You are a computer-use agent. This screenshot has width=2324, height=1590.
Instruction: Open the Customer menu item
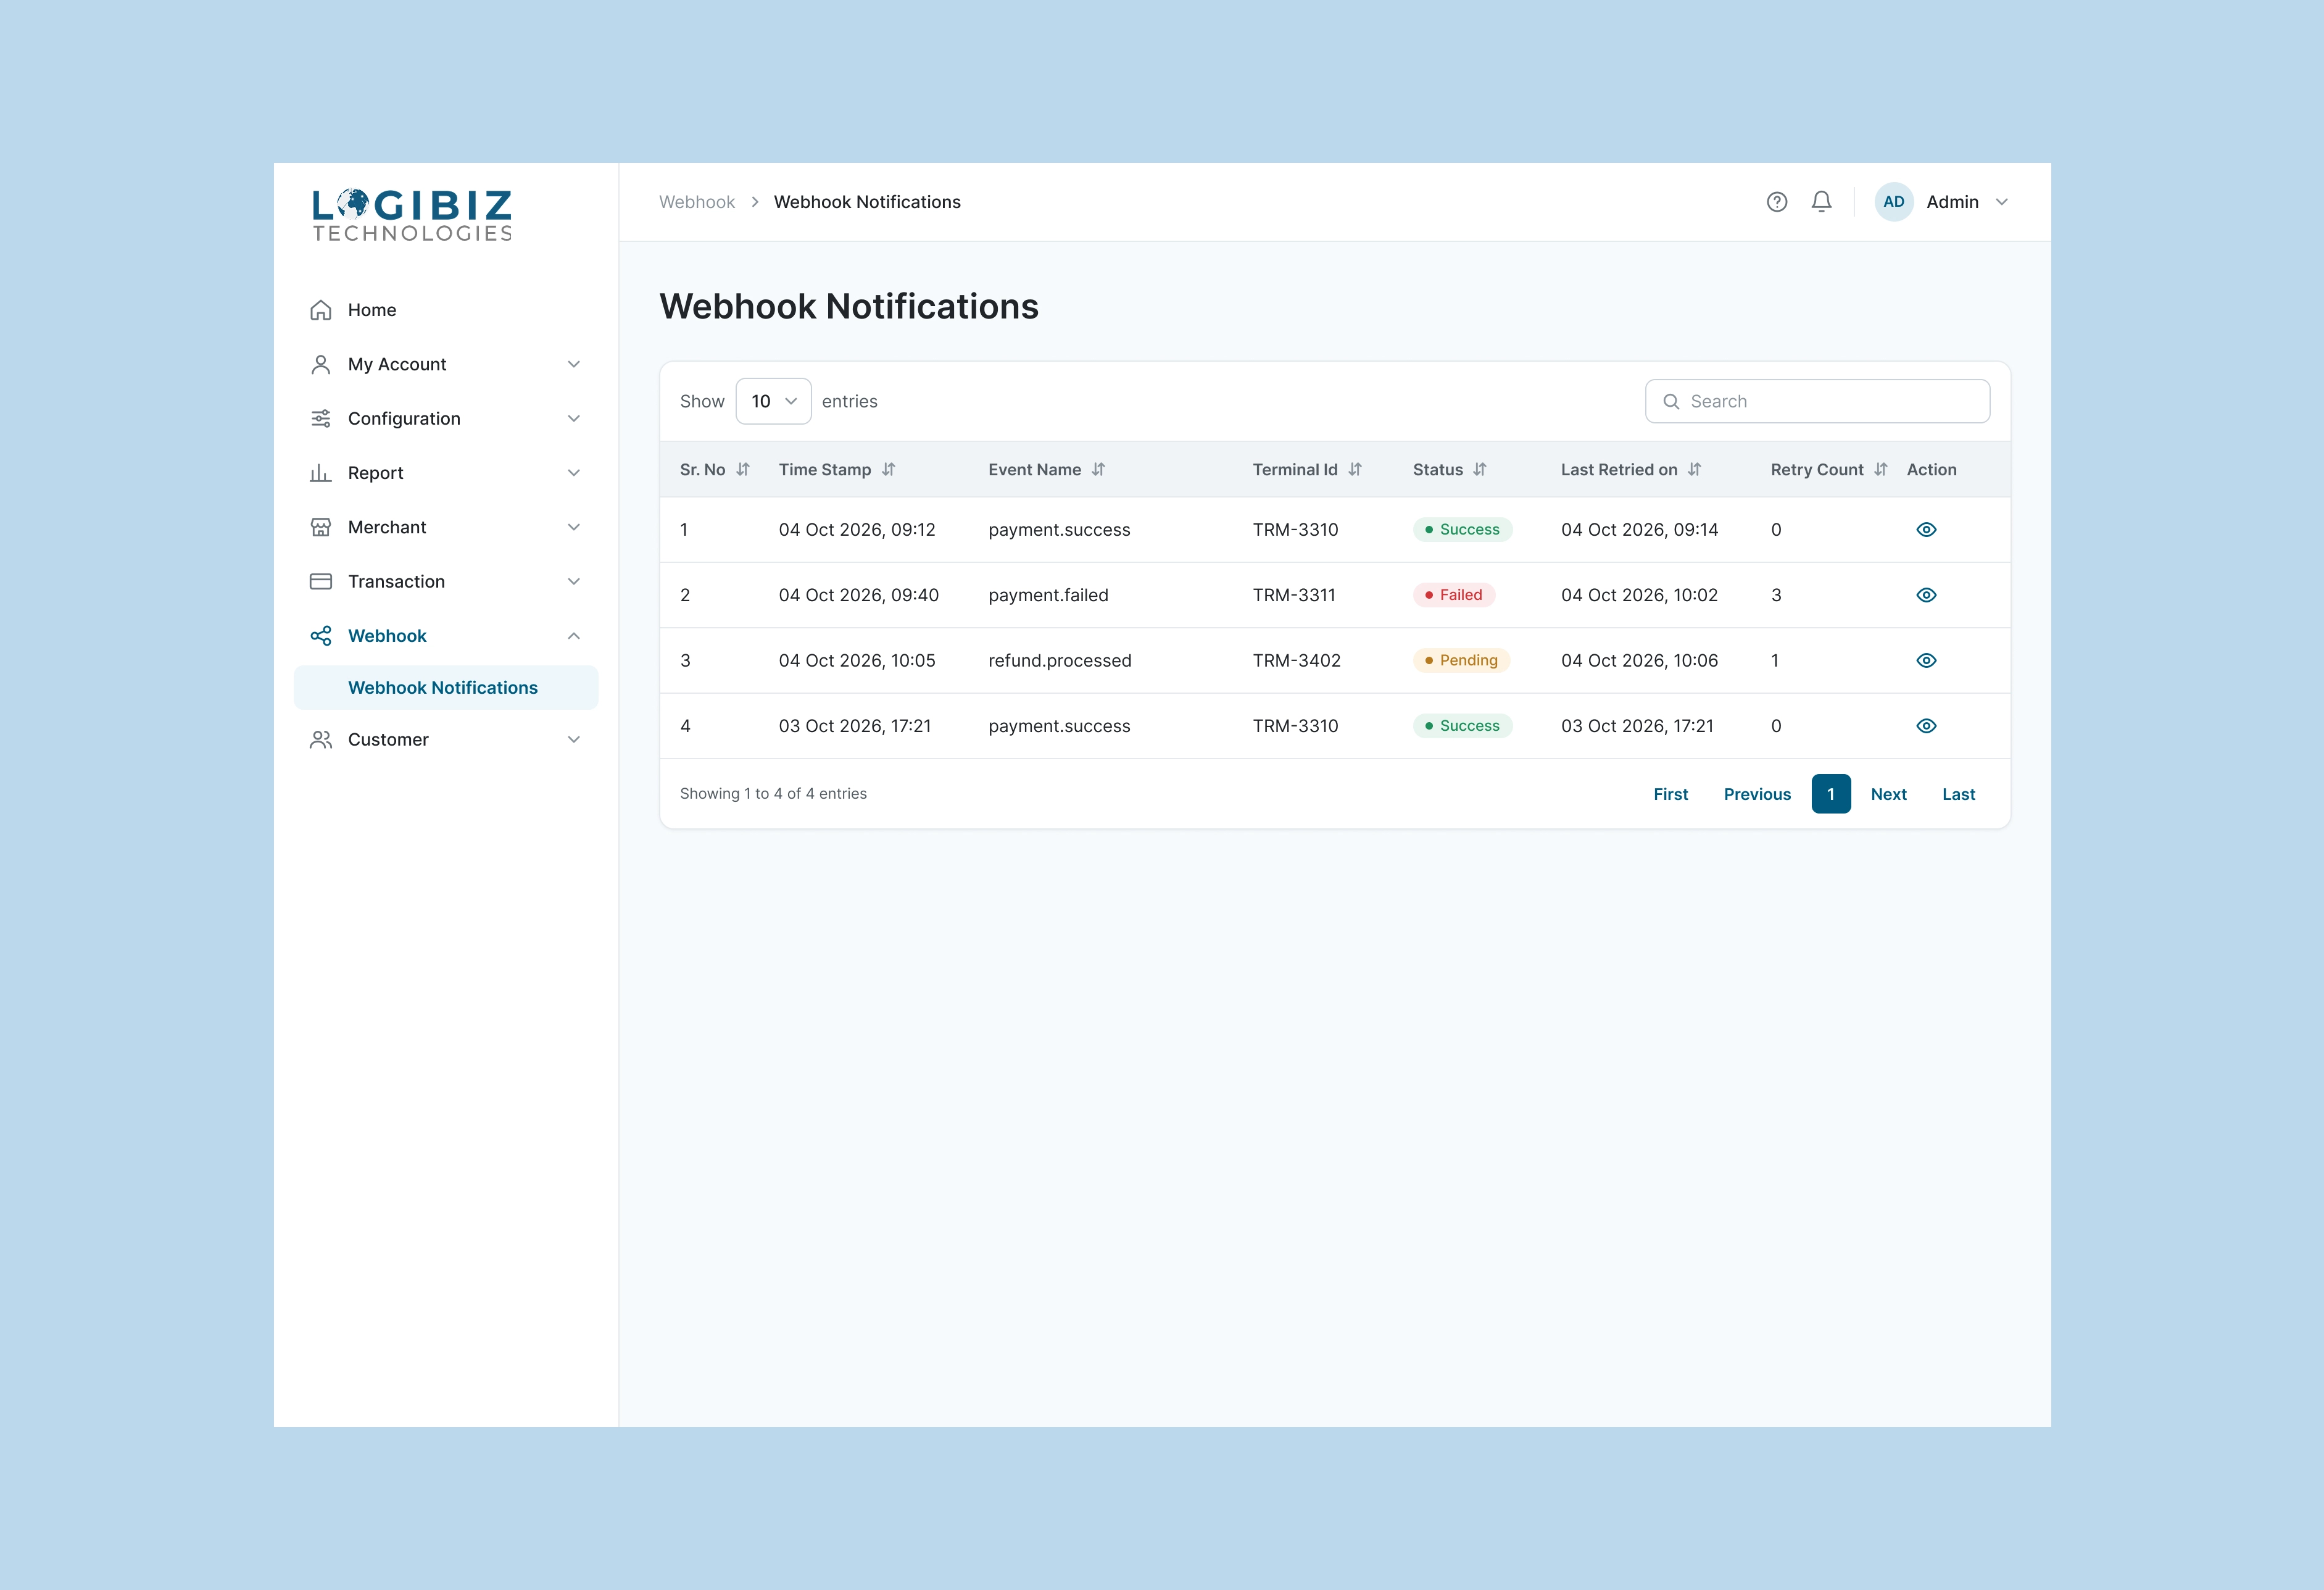click(446, 740)
